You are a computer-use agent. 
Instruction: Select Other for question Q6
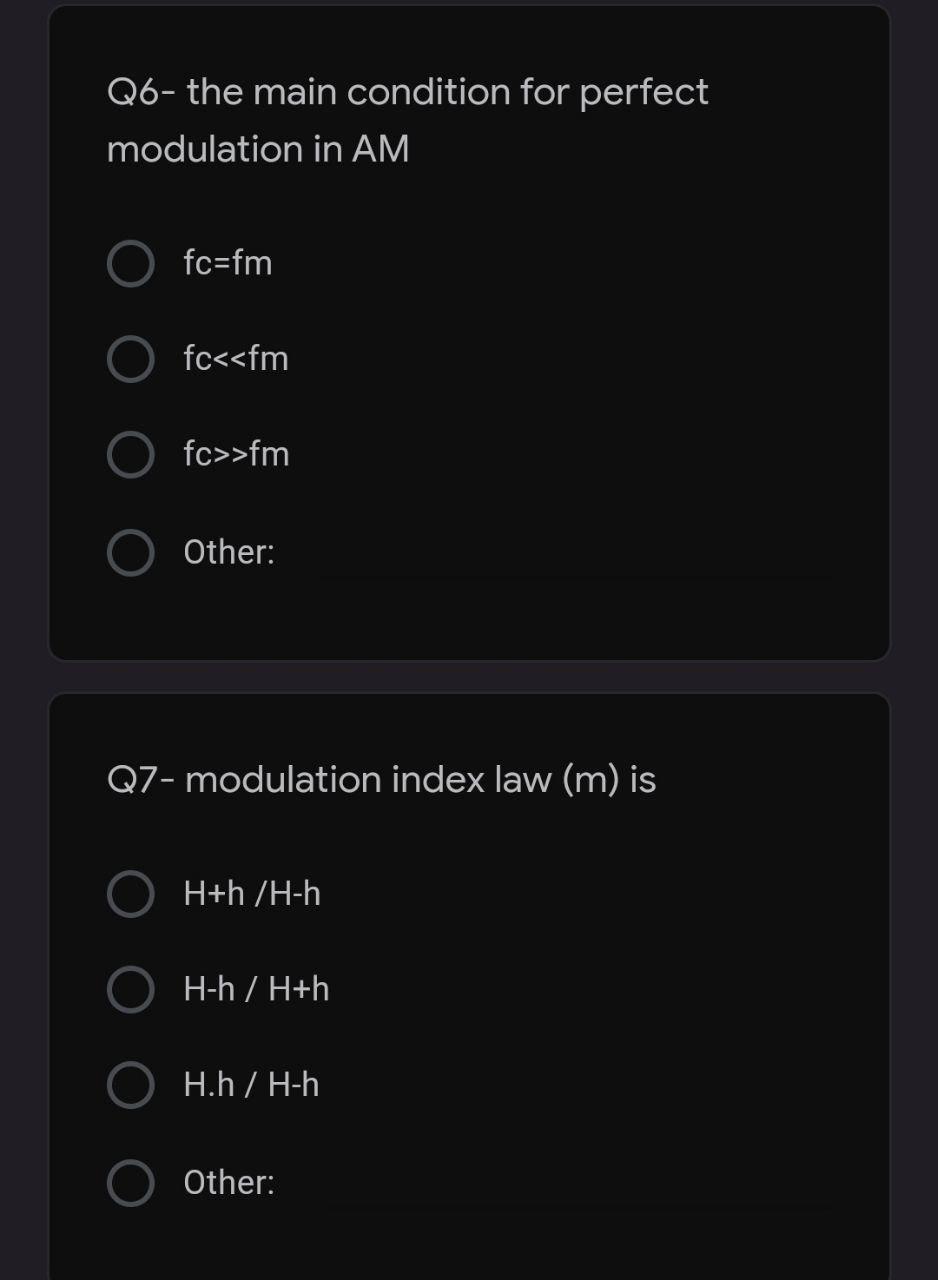pyautogui.click(x=130, y=551)
